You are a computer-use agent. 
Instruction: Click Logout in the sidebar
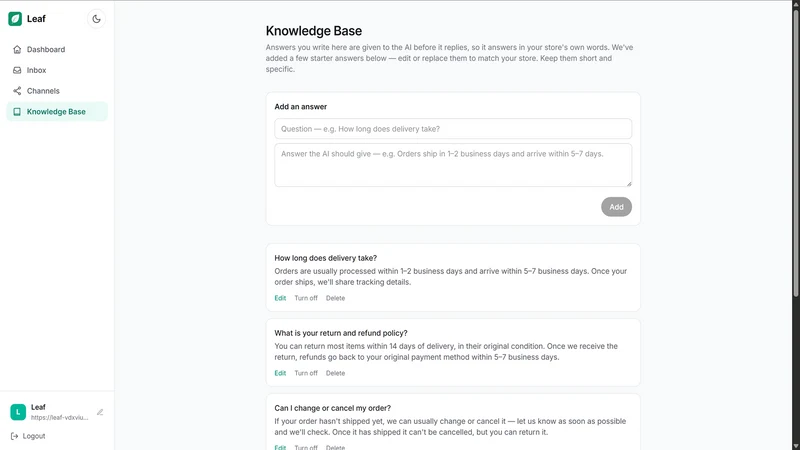28,436
